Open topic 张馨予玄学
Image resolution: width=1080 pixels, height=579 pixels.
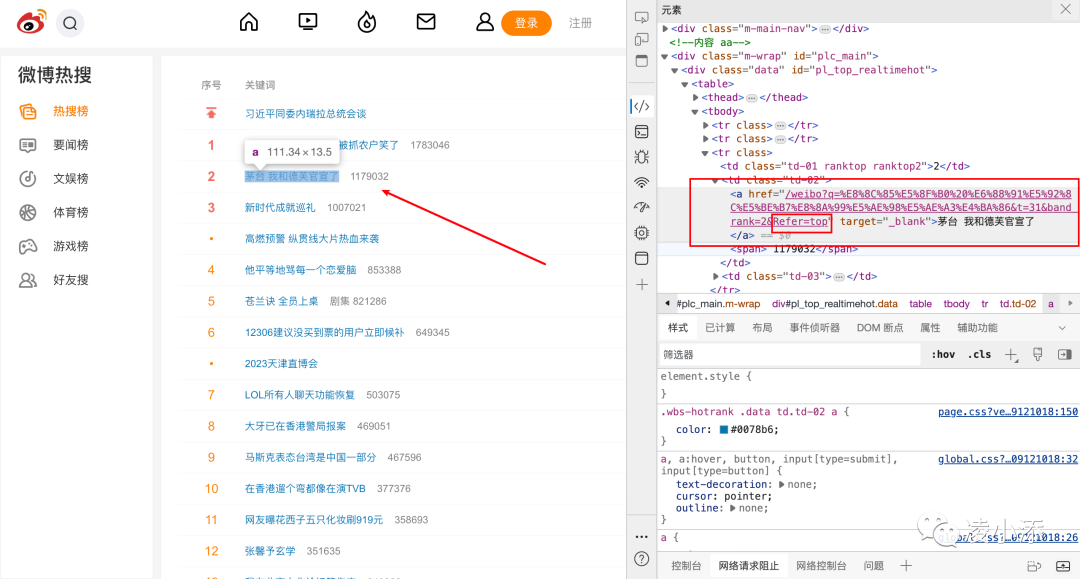click(x=270, y=551)
